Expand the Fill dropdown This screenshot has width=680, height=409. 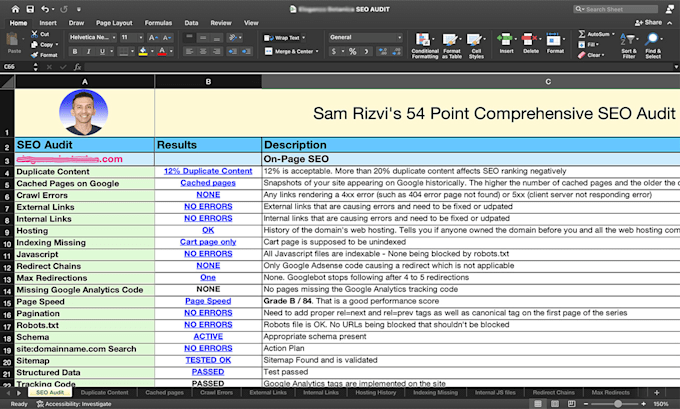(x=597, y=44)
